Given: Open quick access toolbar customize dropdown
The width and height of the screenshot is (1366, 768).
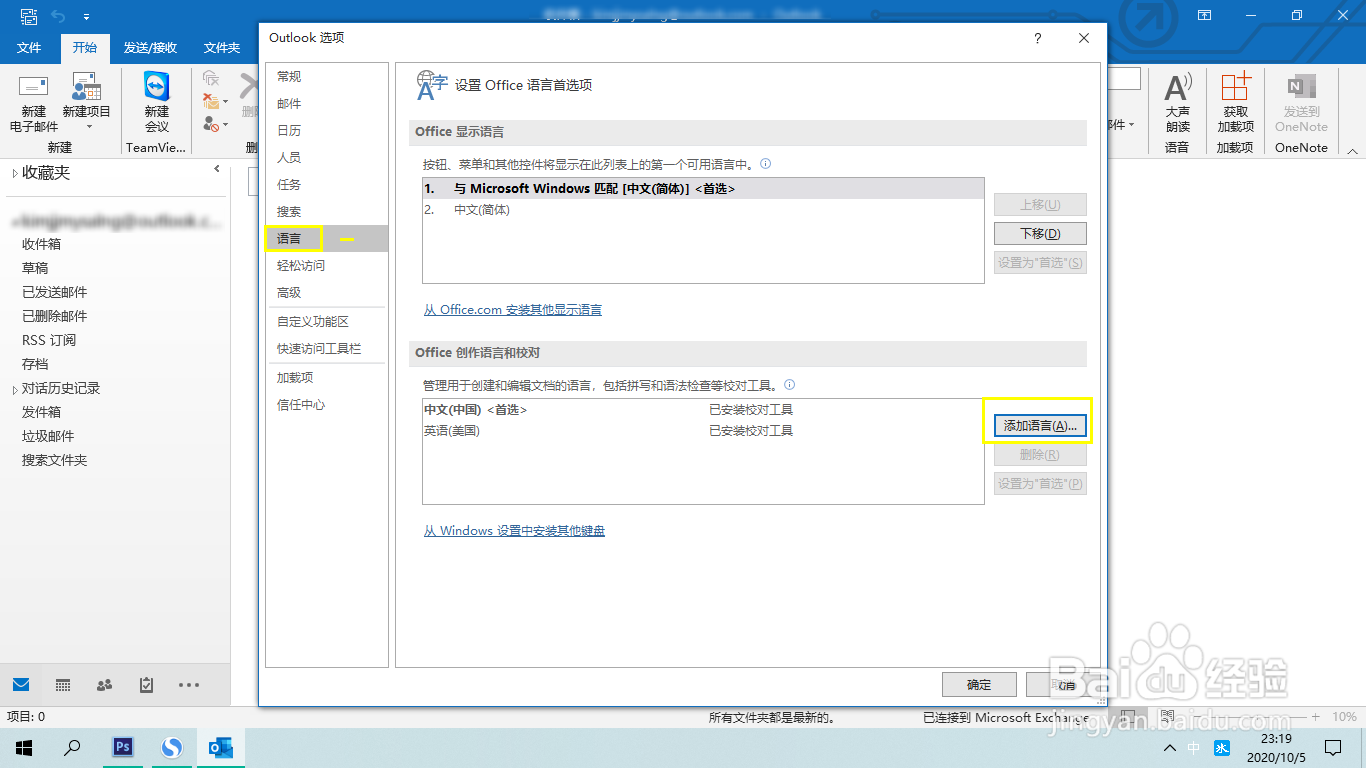Looking at the screenshot, I should pos(86,17).
